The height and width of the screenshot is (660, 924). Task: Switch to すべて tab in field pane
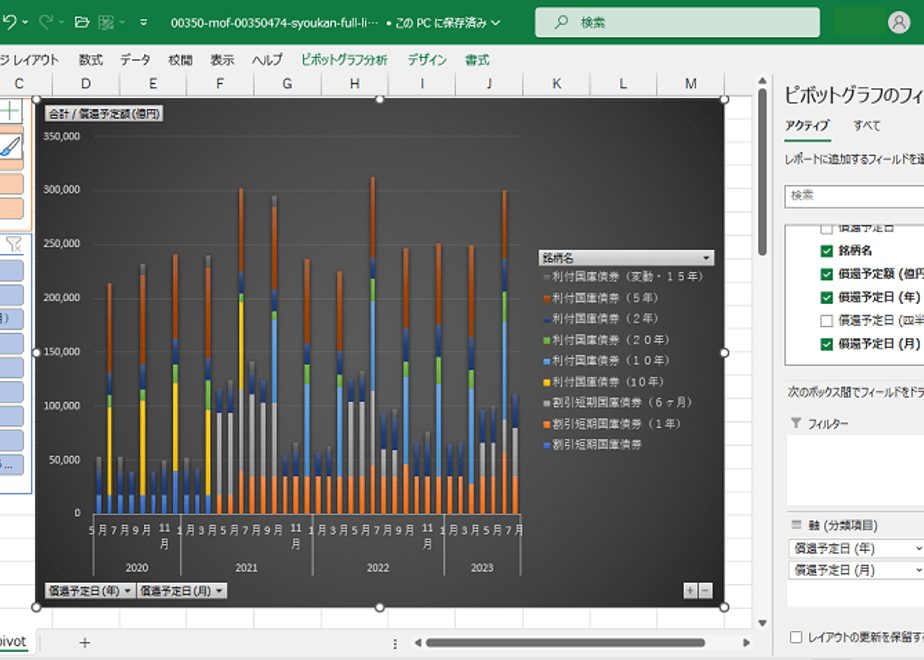tap(866, 126)
